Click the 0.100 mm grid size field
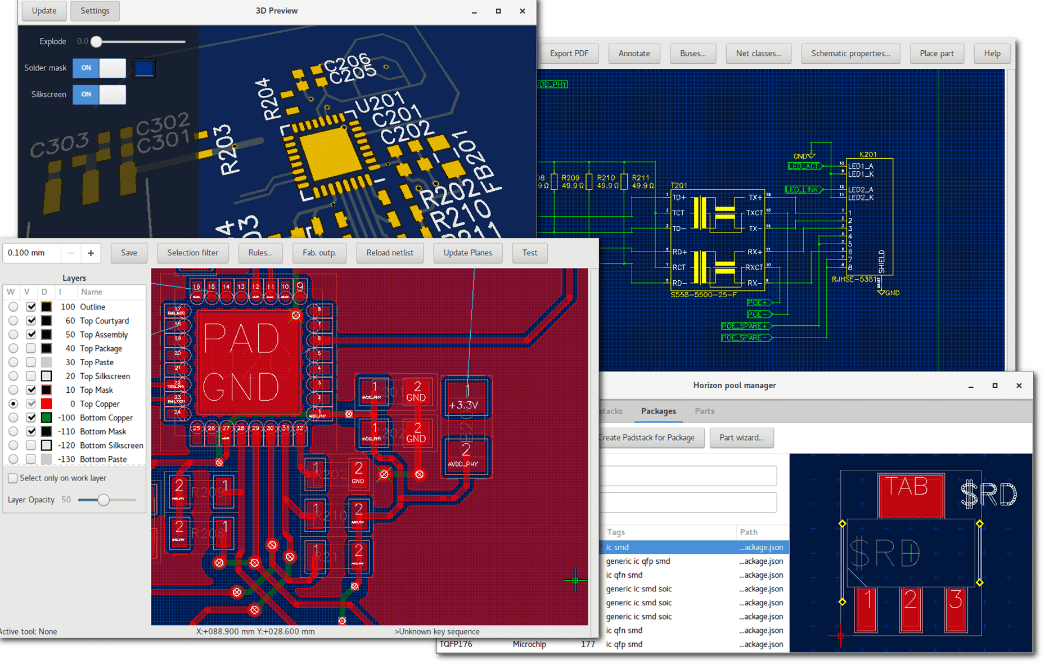This screenshot has width=1062, height=668. pyautogui.click(x=32, y=253)
